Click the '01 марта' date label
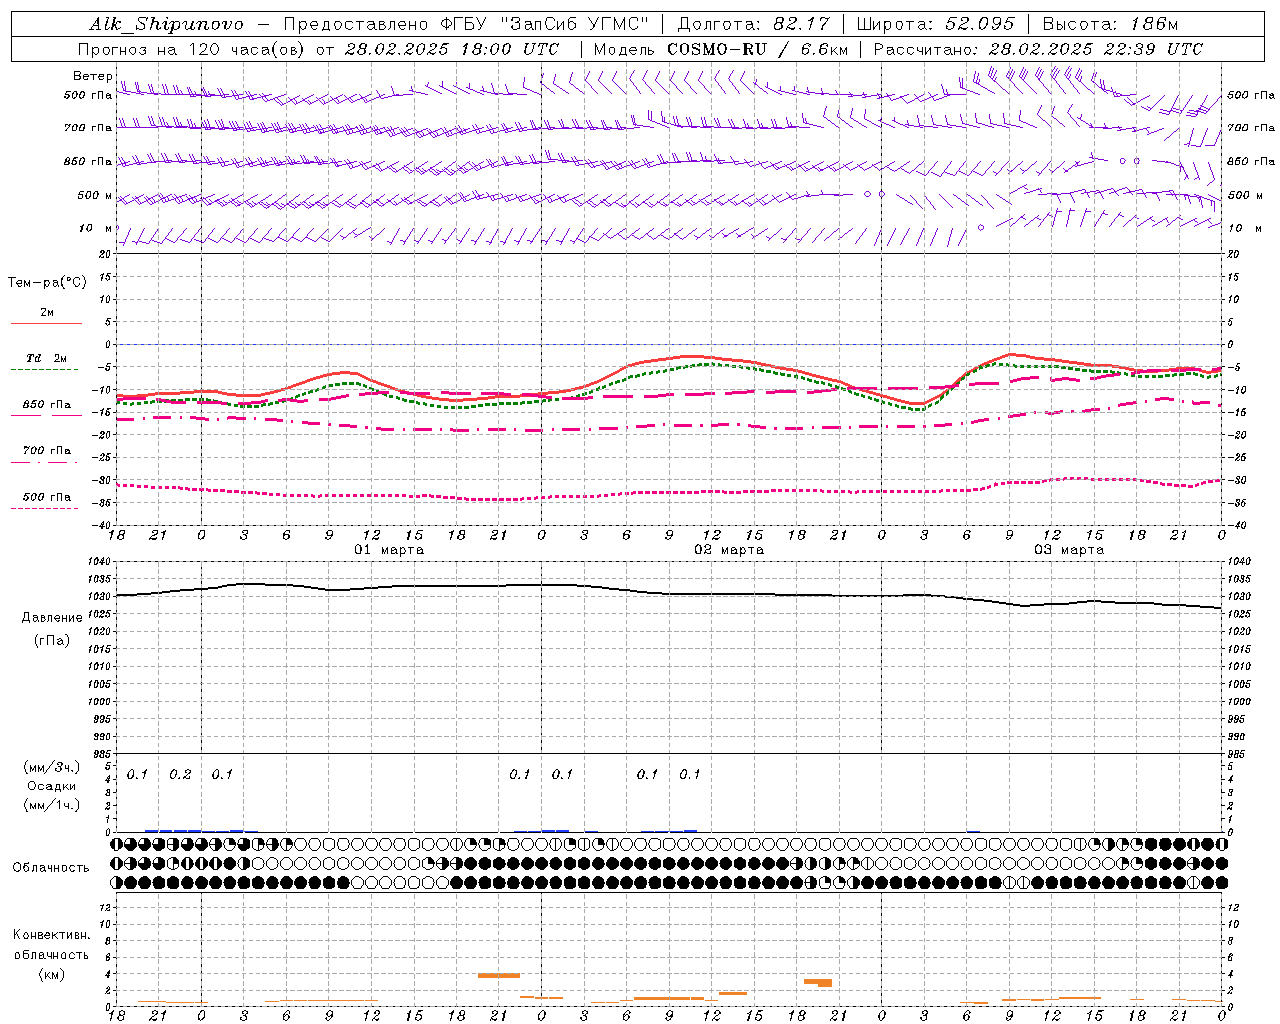Image resolution: width=1280 pixels, height=1024 pixels. coord(389,550)
